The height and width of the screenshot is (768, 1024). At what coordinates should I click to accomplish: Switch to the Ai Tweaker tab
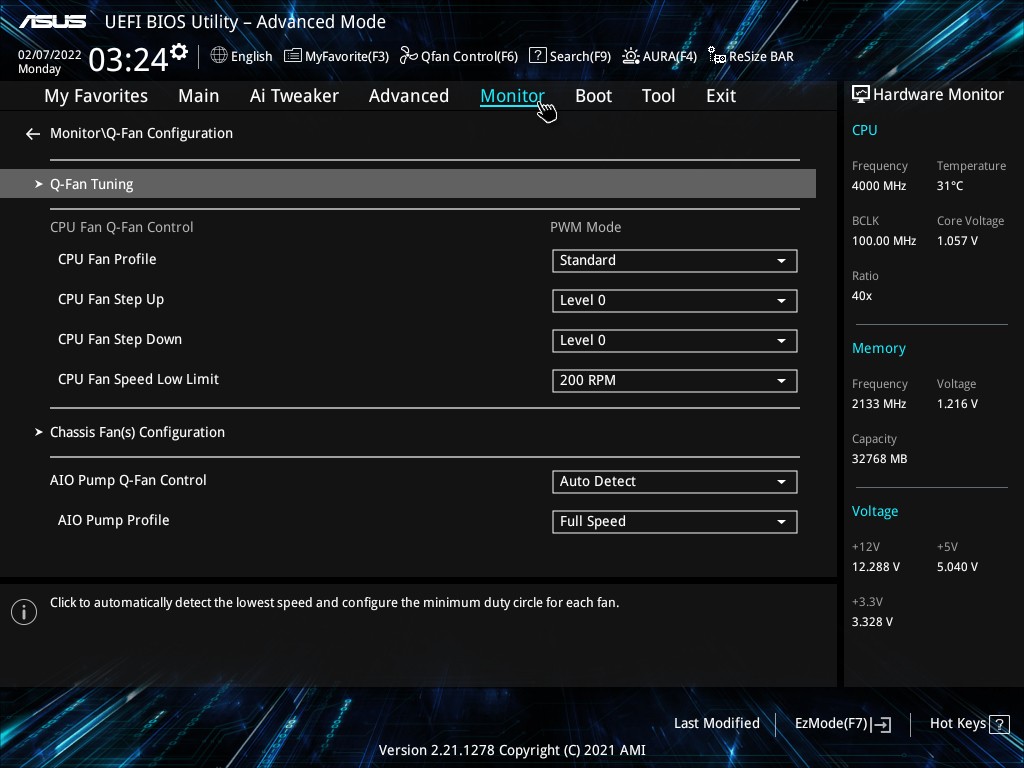[x=294, y=96]
